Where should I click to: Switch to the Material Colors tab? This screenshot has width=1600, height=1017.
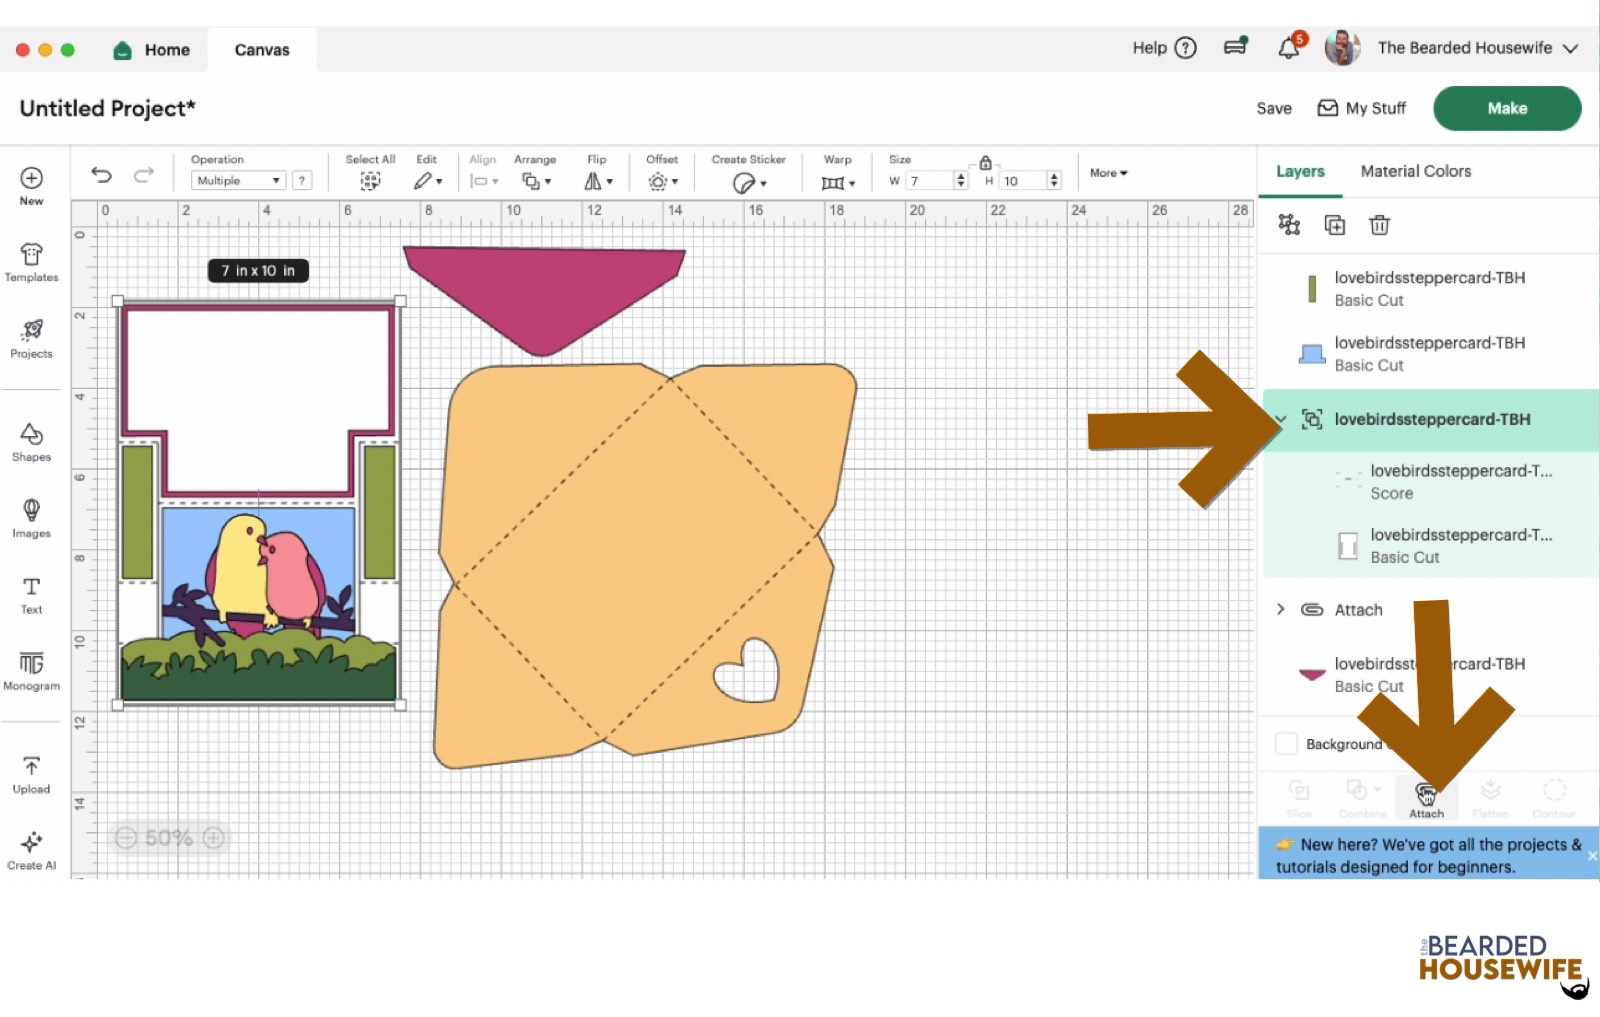(1415, 171)
